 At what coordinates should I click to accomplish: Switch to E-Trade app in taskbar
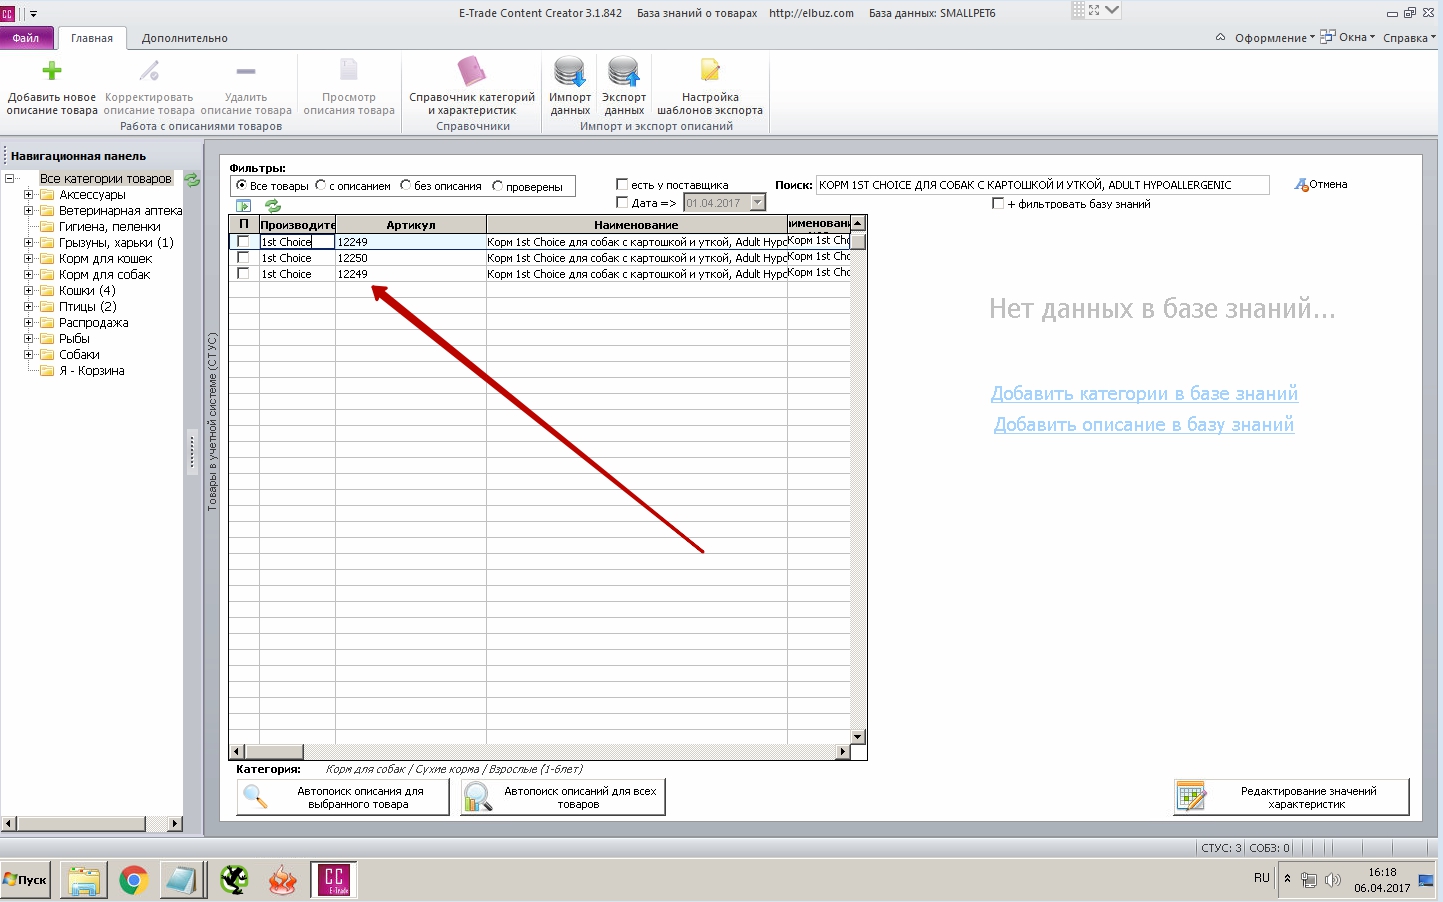point(334,880)
